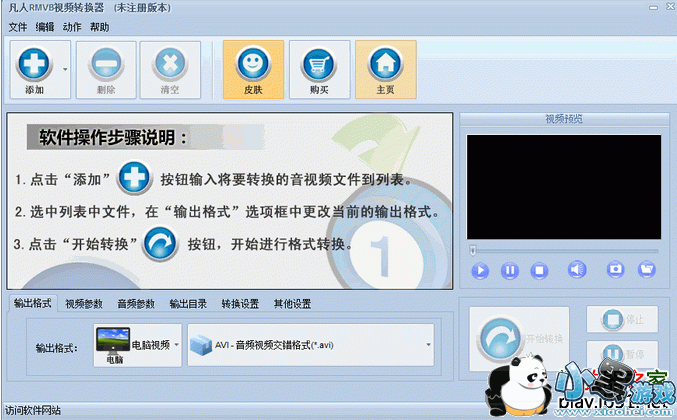Viewport: 677px width, 420px height.
Task: Click the 视频预览 panel header
Action: pos(564,119)
